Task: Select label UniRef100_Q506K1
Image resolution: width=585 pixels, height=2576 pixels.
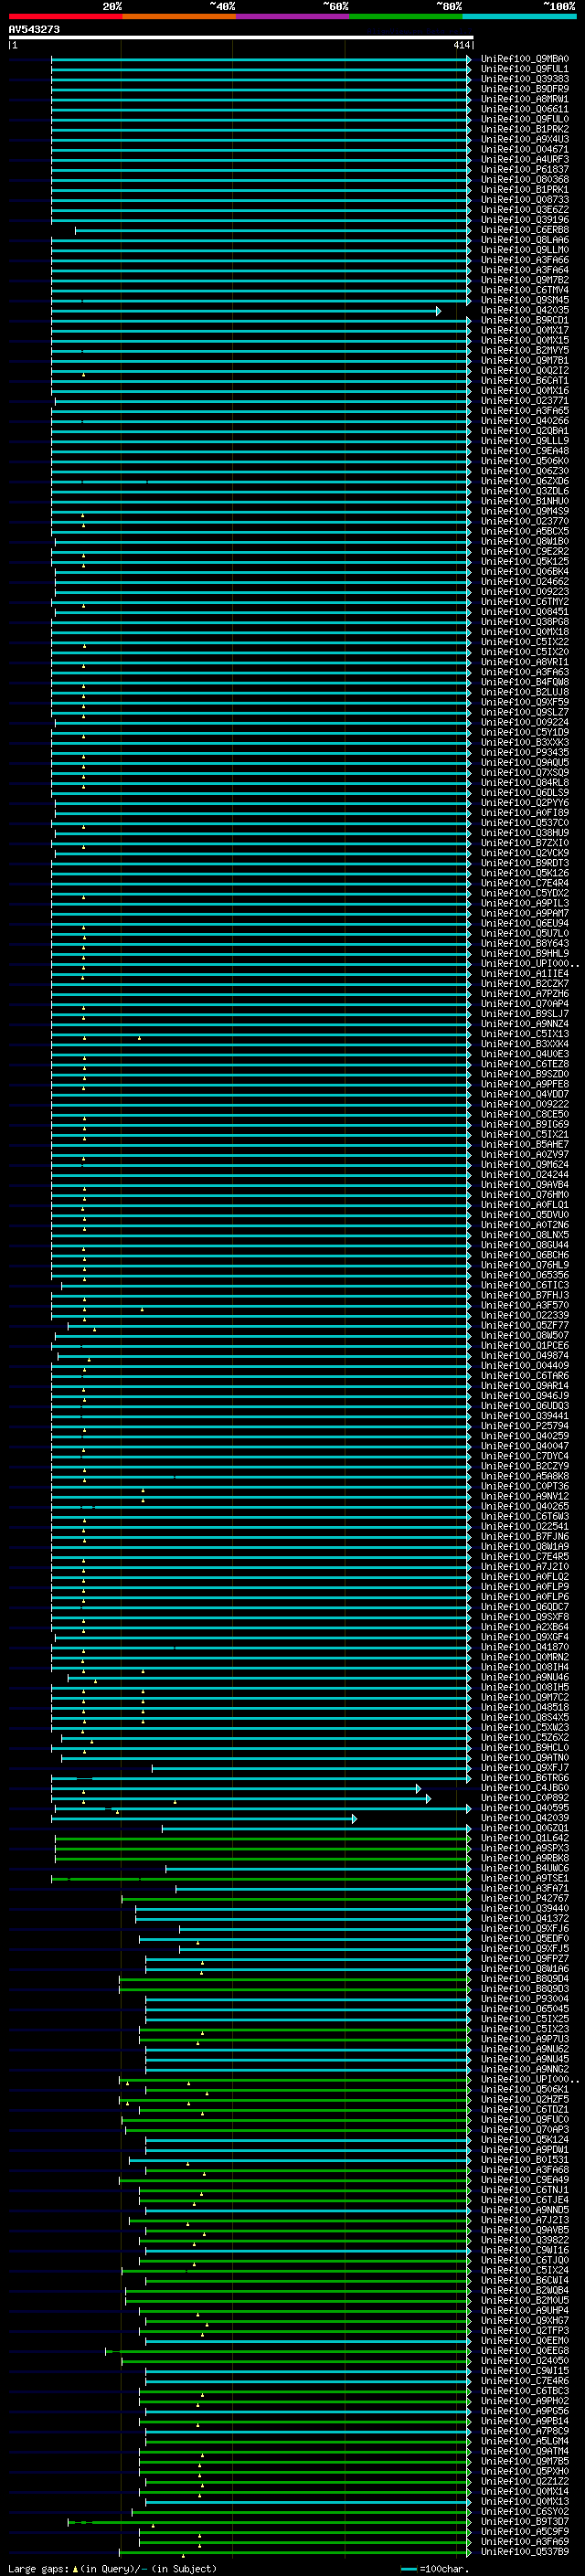Action: click(525, 2090)
